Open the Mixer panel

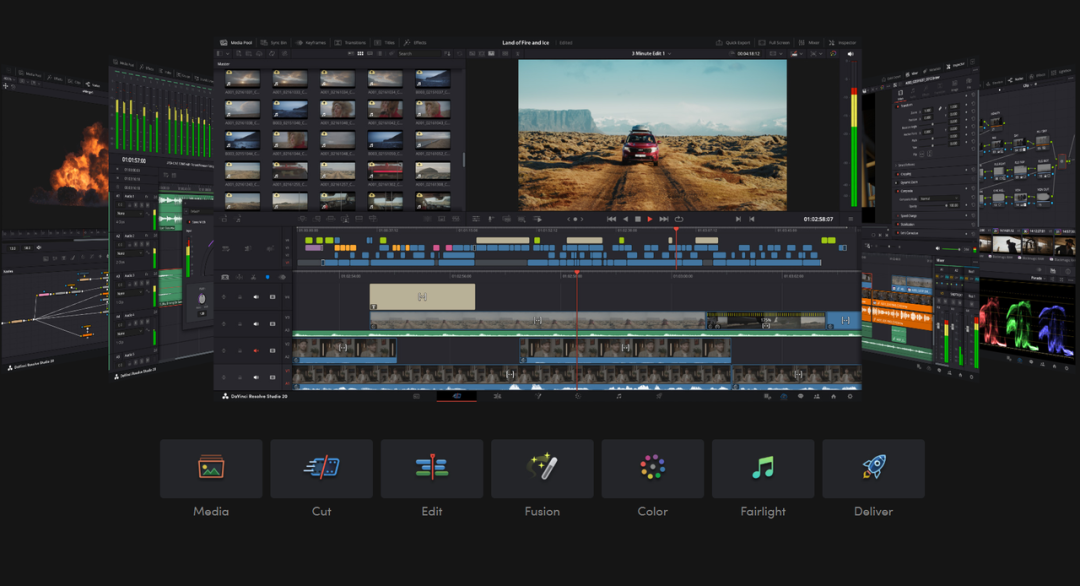pos(809,43)
